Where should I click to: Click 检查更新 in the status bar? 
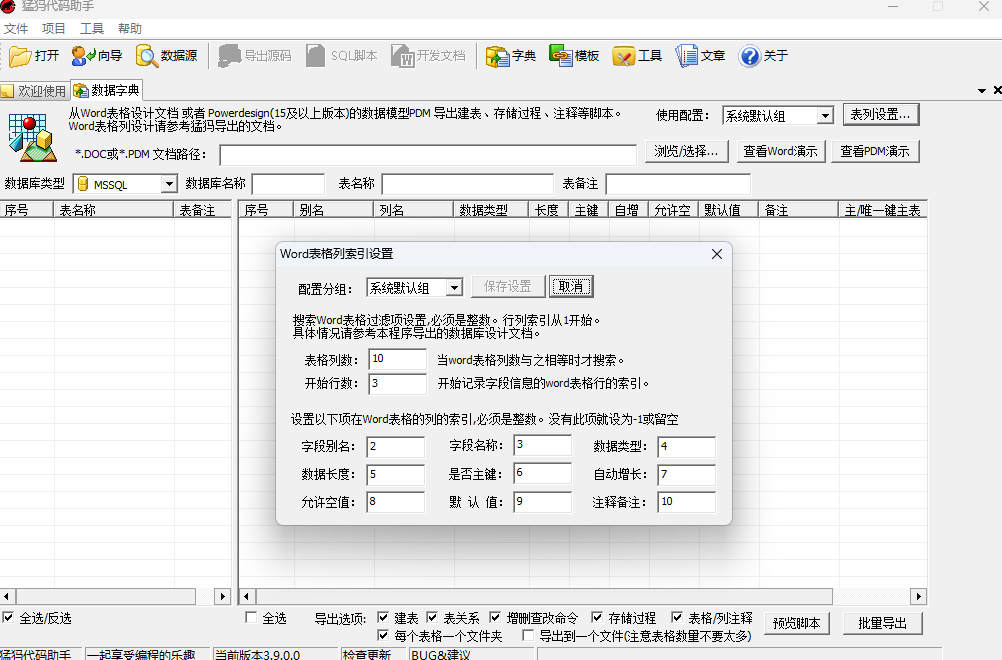coord(367,654)
